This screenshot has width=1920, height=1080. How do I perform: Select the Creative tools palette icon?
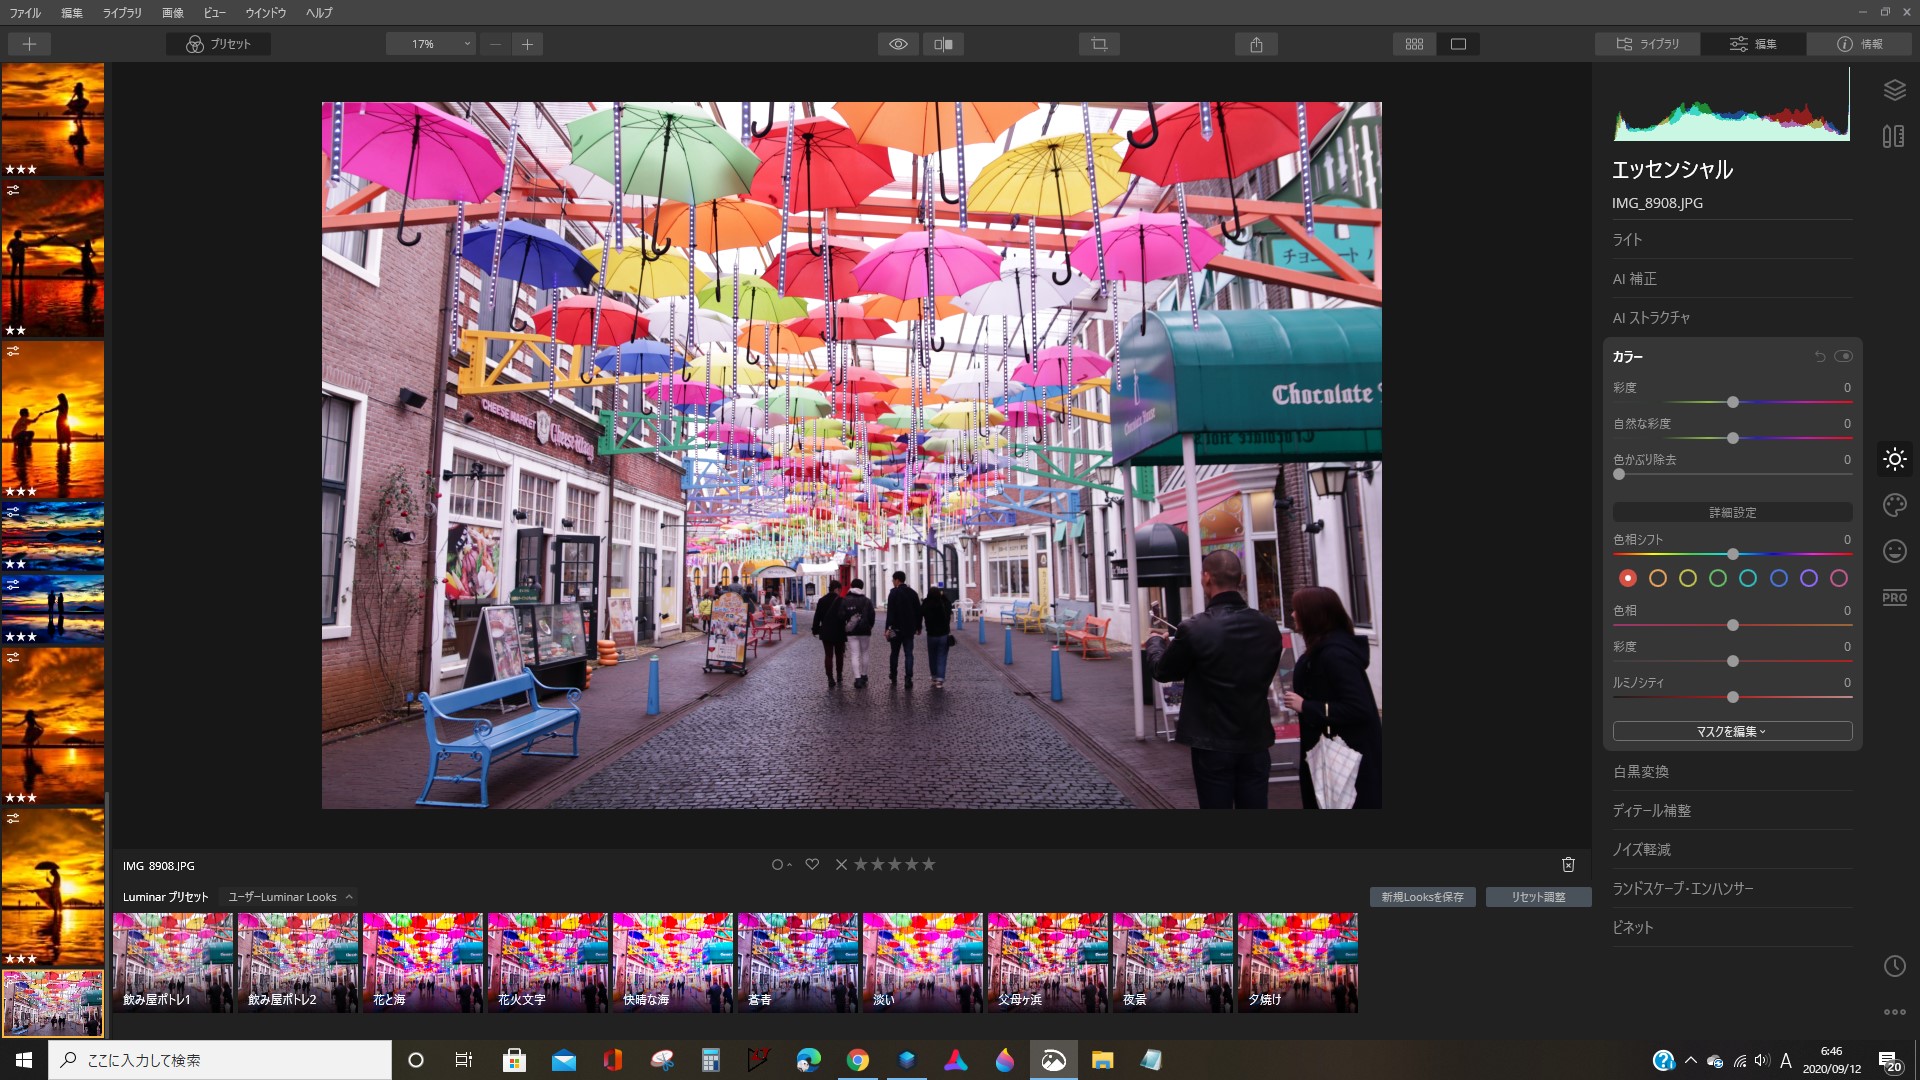pyautogui.click(x=1894, y=506)
